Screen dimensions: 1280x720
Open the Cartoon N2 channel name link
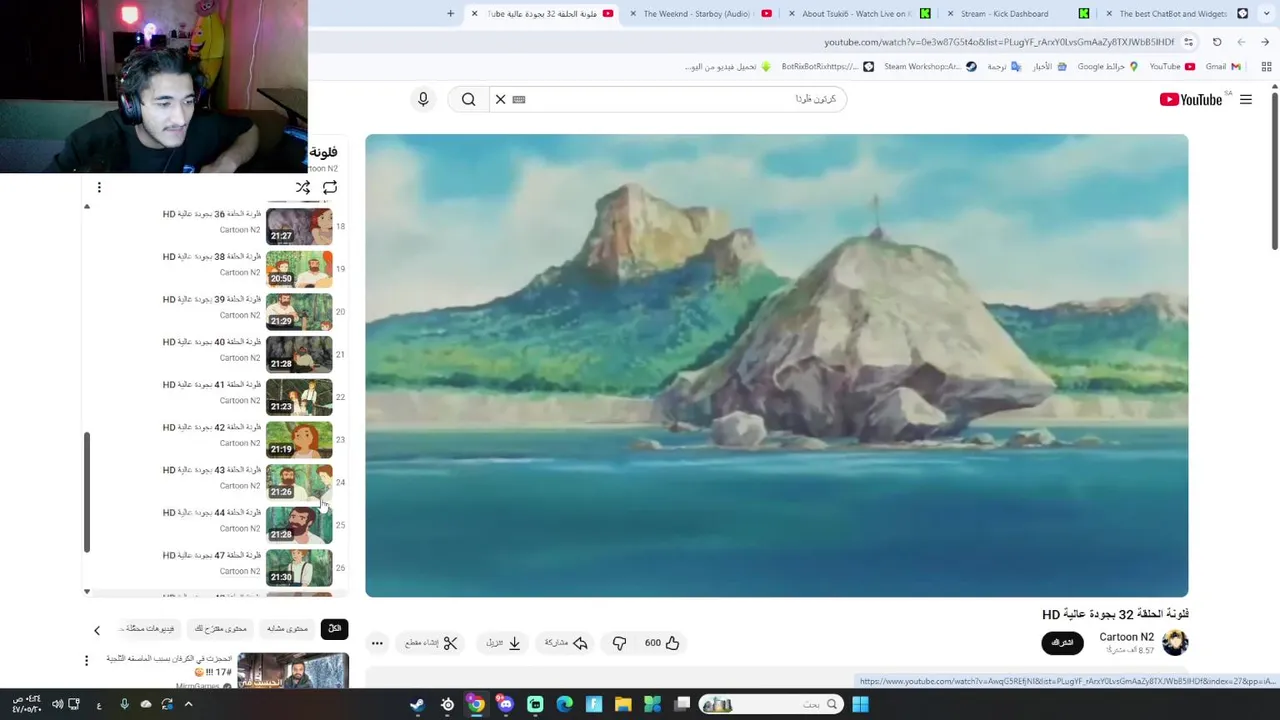(x=1126, y=637)
